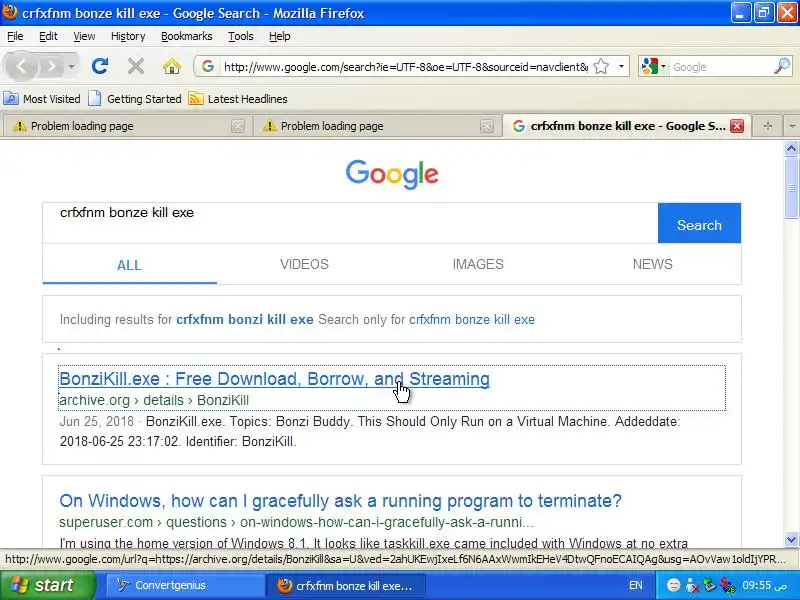Select the NEWS results tab
Viewport: 800px width, 600px height.
click(653, 264)
